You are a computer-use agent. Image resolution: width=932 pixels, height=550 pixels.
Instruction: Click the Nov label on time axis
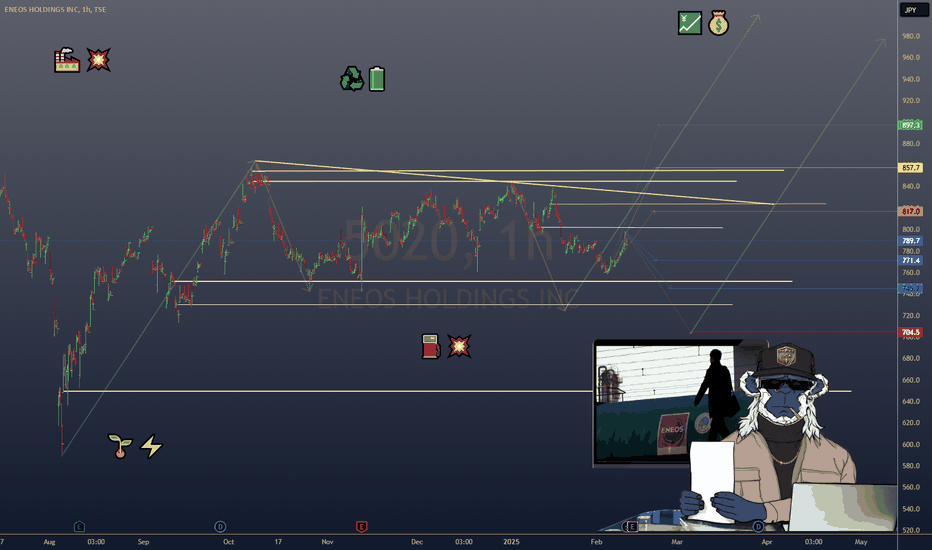point(327,542)
